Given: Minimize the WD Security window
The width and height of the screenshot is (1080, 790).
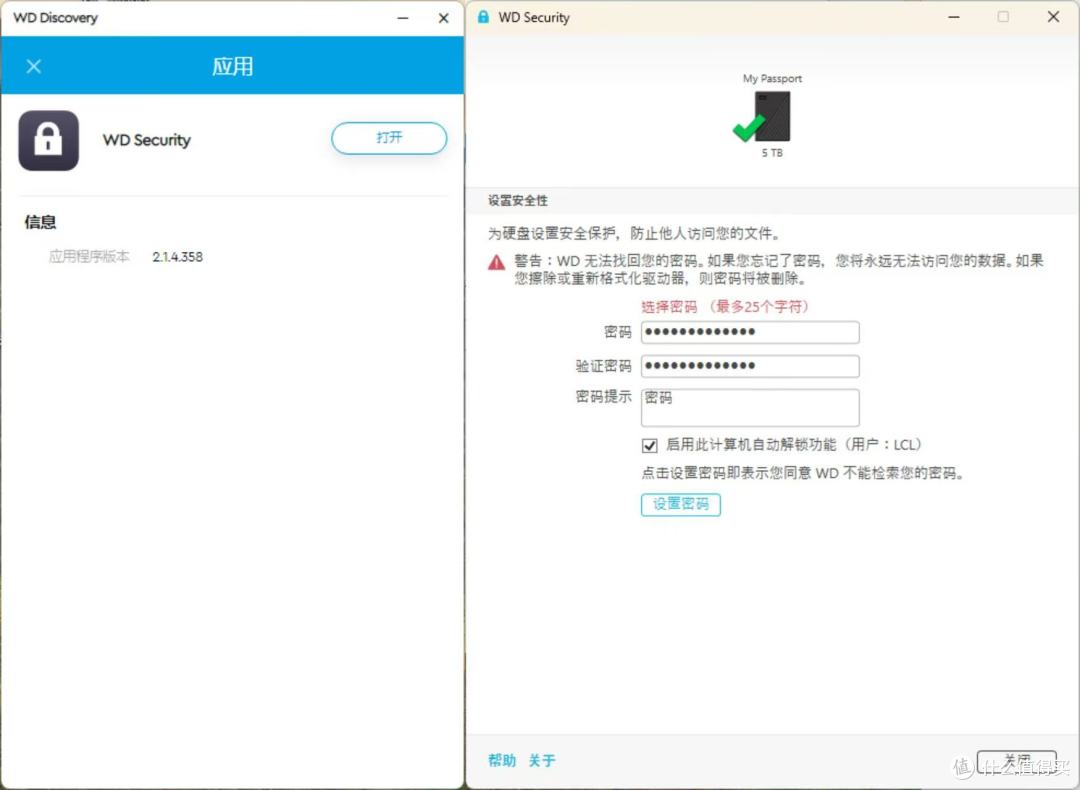Looking at the screenshot, I should coord(954,17).
